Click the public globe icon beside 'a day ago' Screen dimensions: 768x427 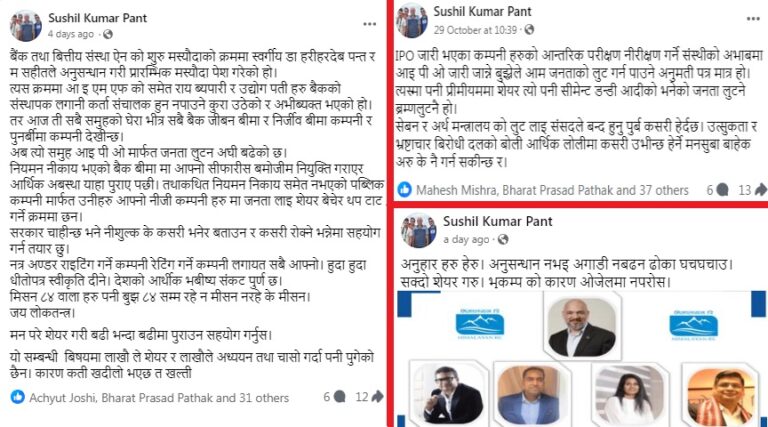pyautogui.click(x=503, y=239)
